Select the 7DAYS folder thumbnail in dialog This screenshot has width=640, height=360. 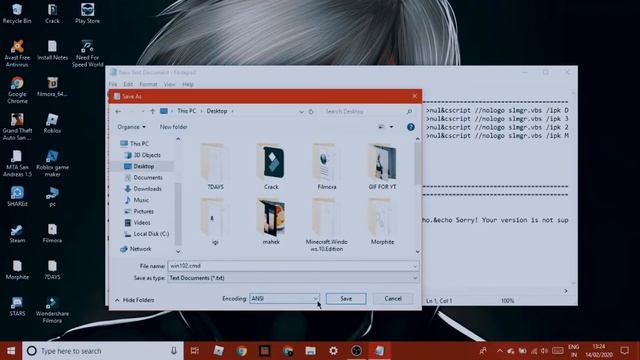[215, 167]
